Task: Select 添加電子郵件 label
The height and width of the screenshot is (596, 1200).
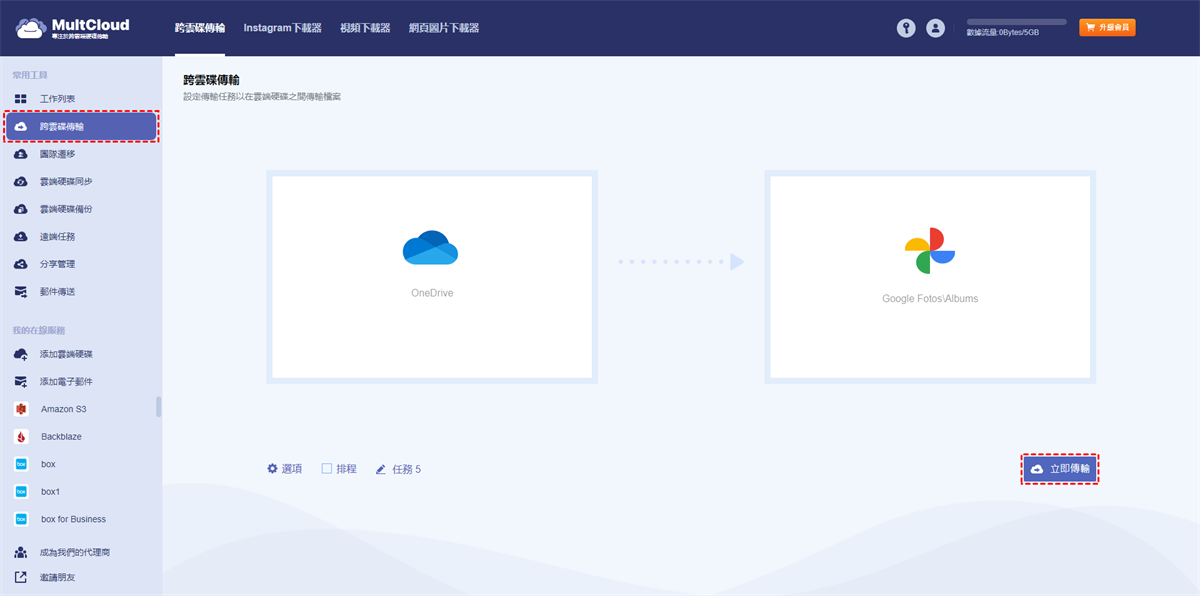Action: (66, 382)
